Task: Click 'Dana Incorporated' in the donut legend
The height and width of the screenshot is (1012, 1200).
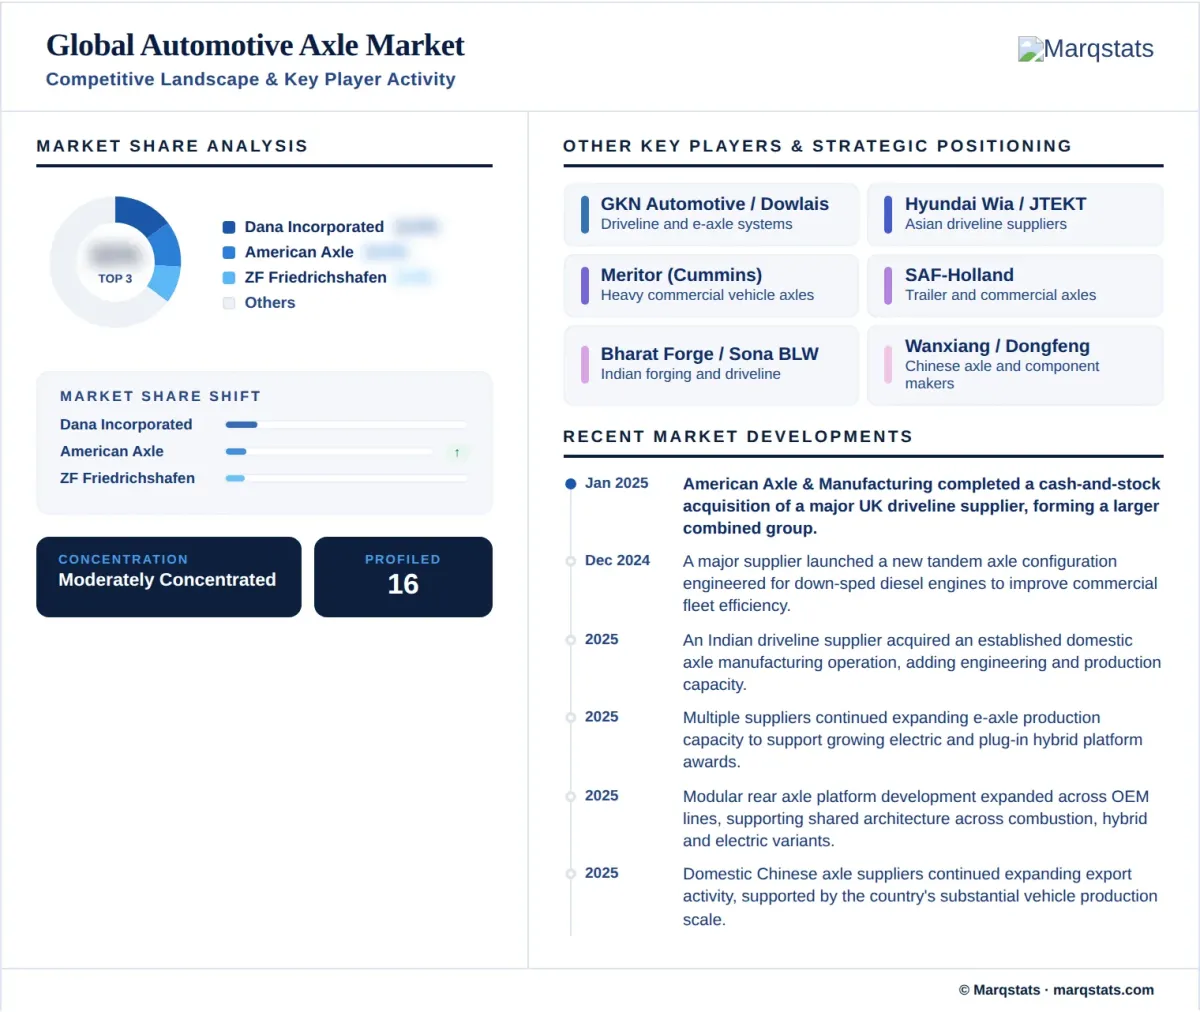Action: (x=314, y=227)
